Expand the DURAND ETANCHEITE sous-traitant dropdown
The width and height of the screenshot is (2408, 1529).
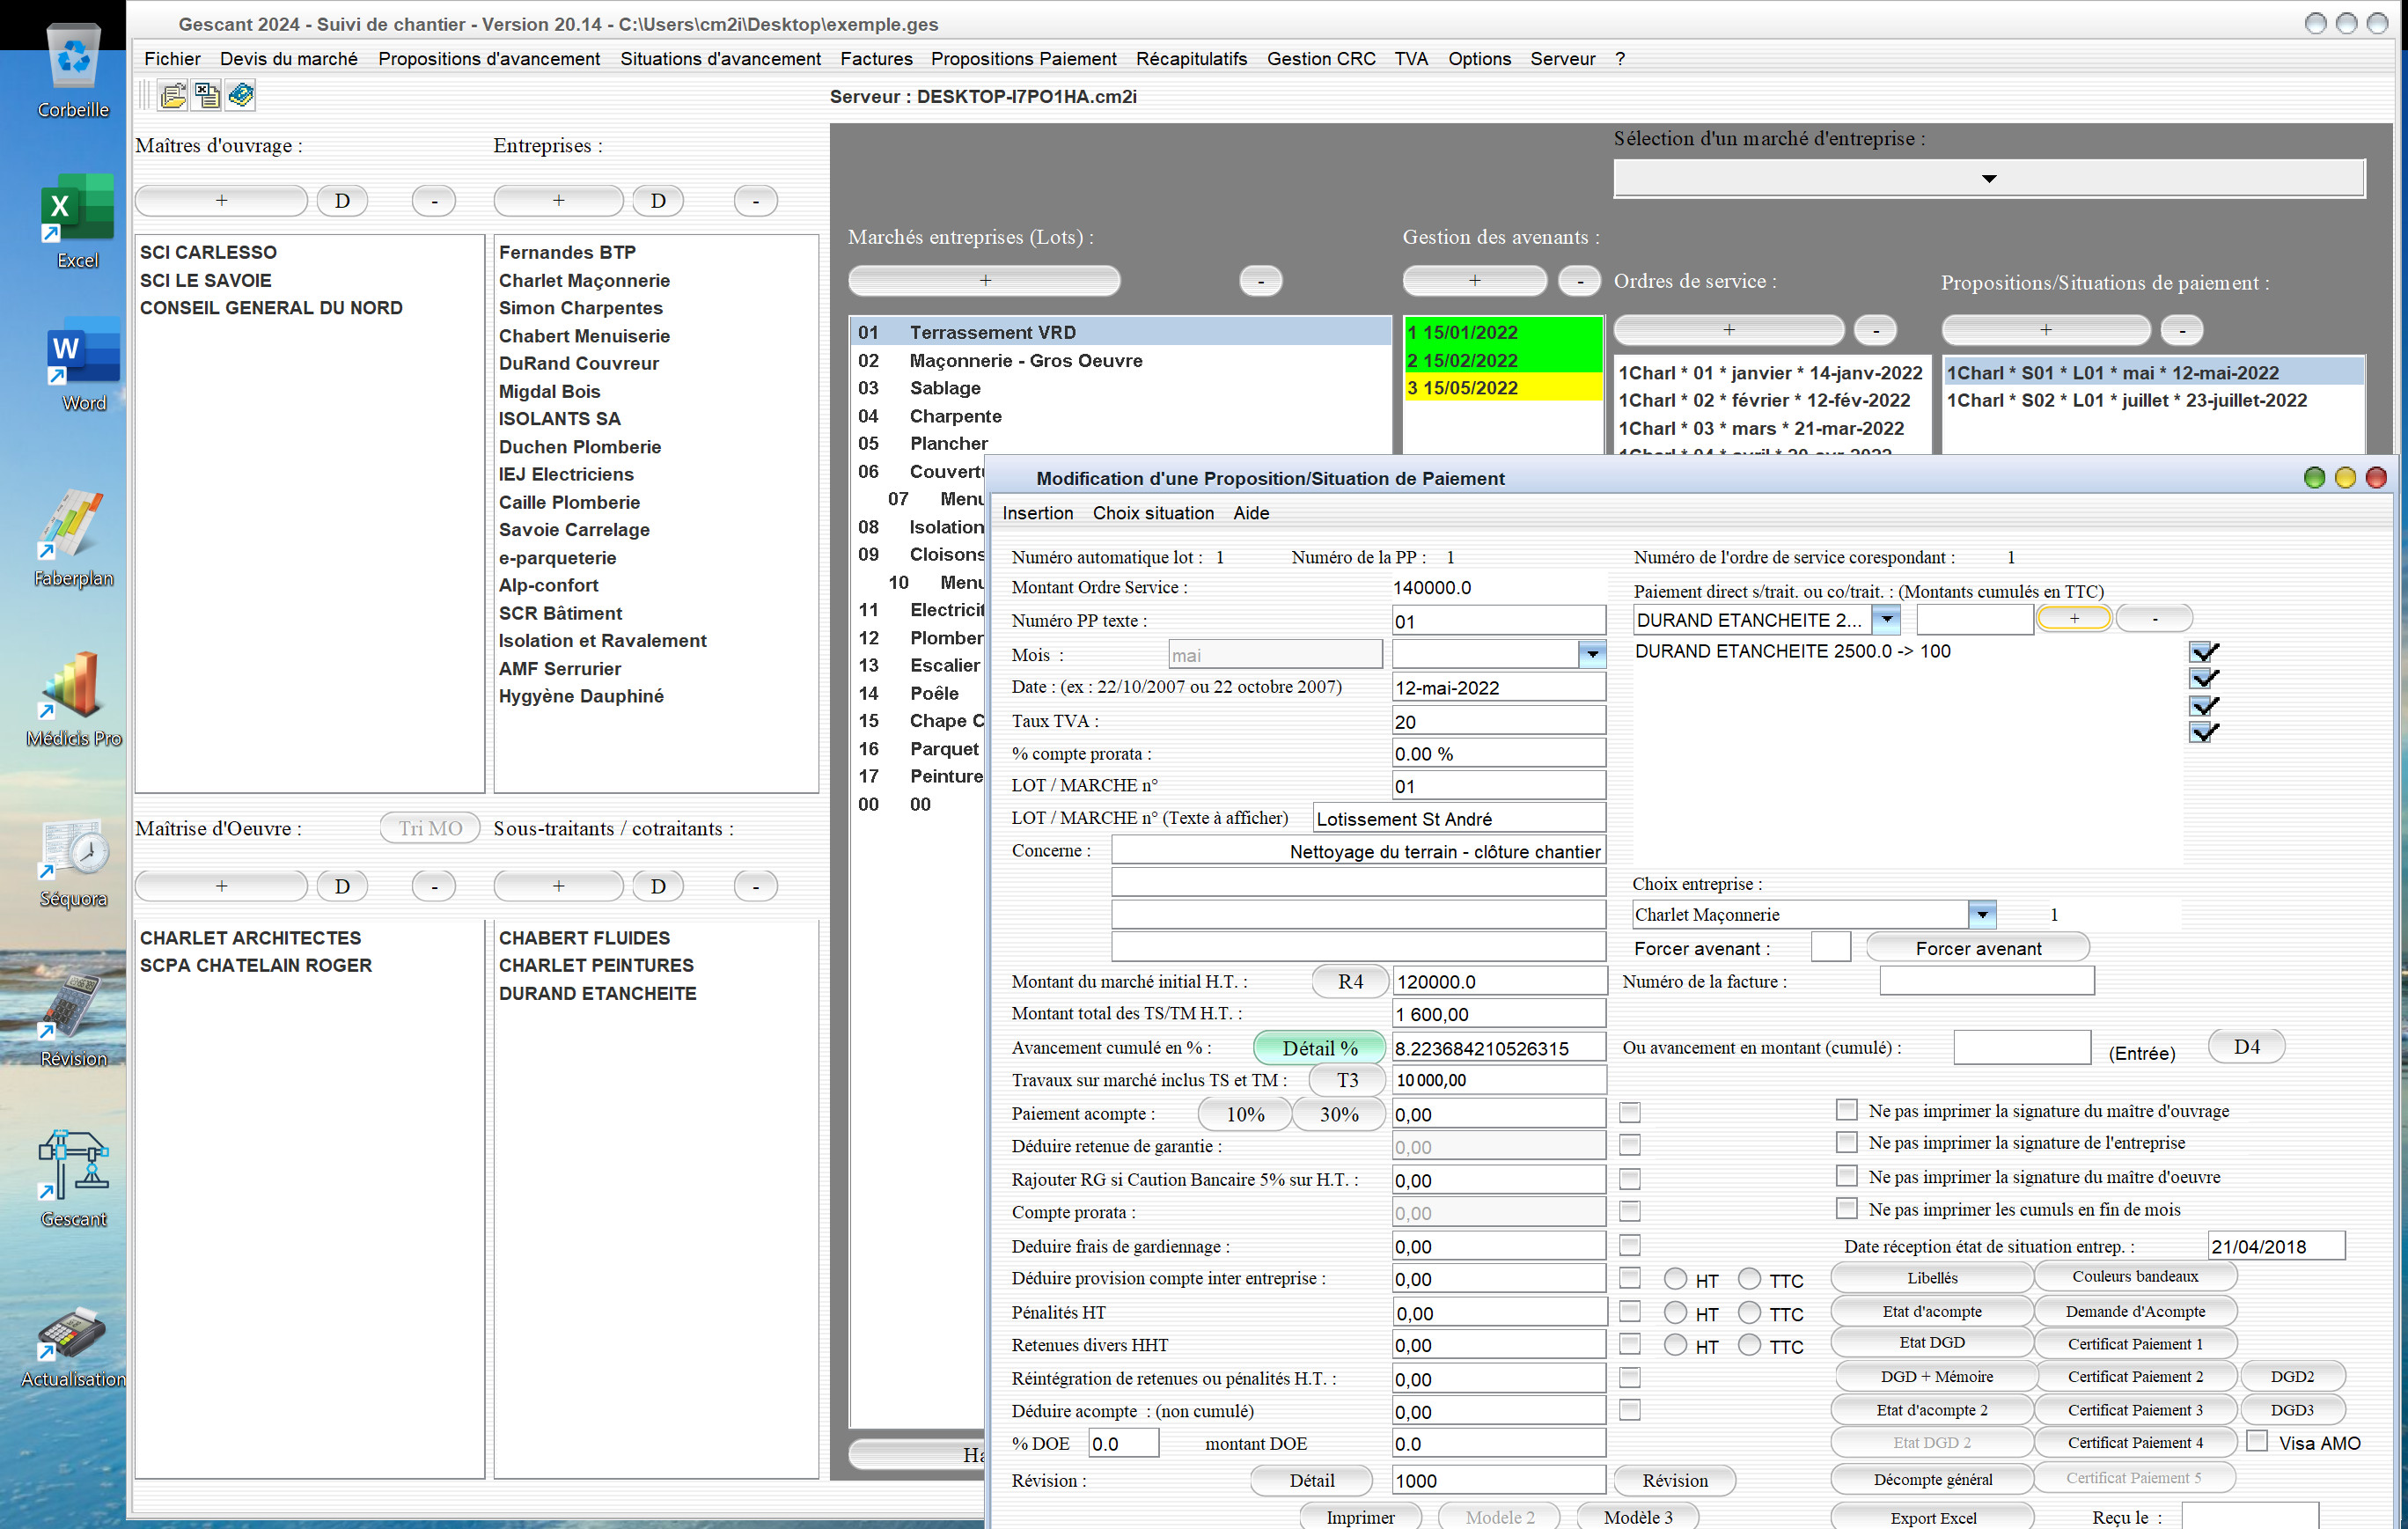click(x=1886, y=619)
